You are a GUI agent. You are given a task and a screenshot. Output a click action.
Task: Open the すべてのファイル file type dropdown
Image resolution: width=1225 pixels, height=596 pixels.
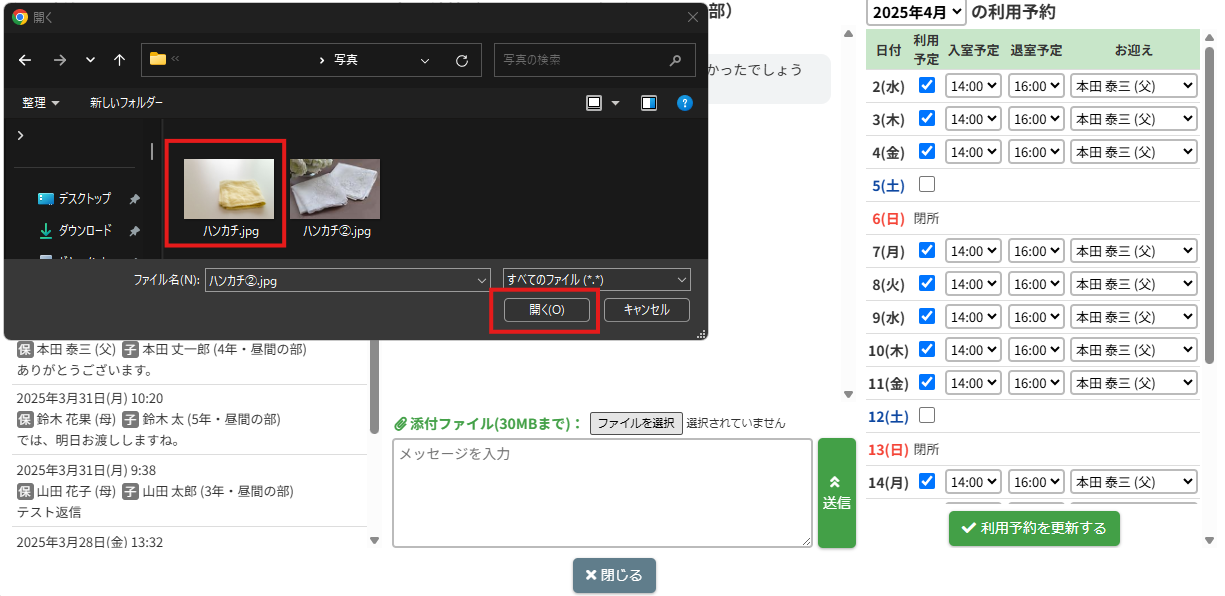(x=597, y=280)
